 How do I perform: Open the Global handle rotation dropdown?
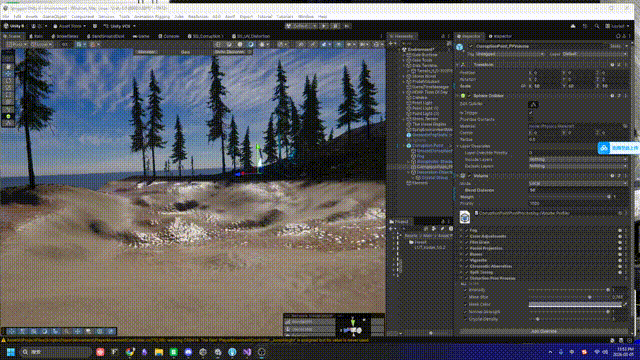click(41, 44)
